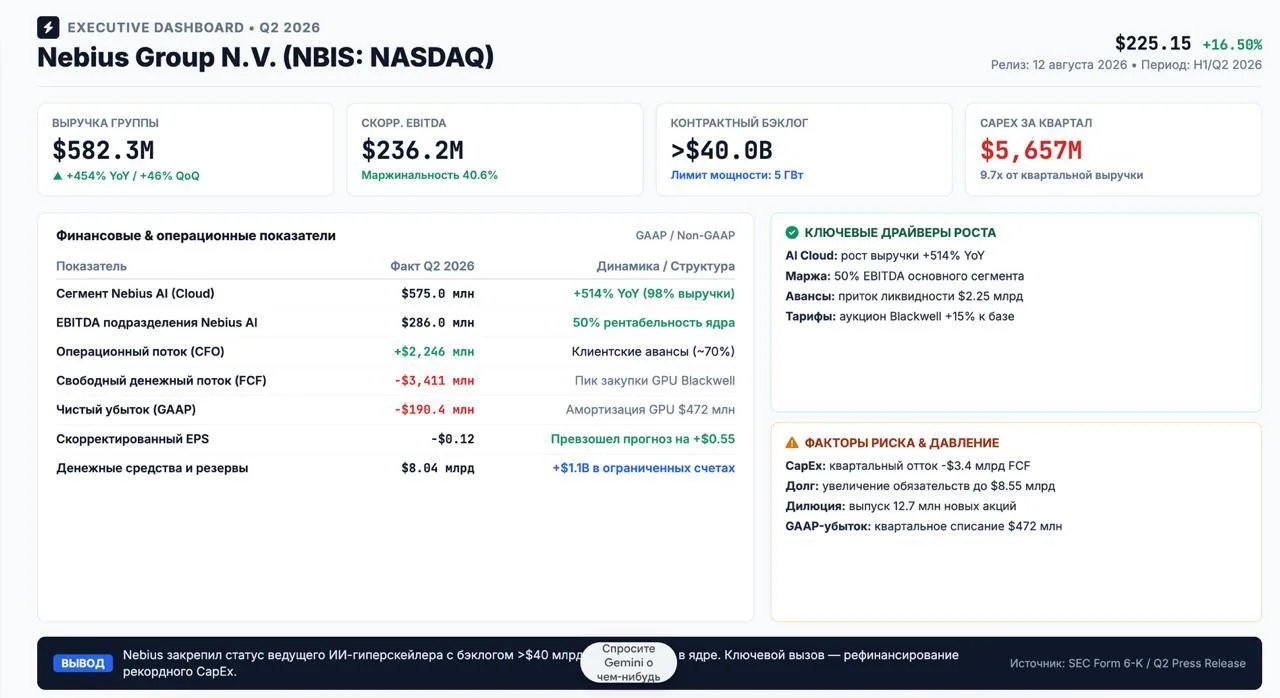Click the +16.50% price change

click(1232, 45)
